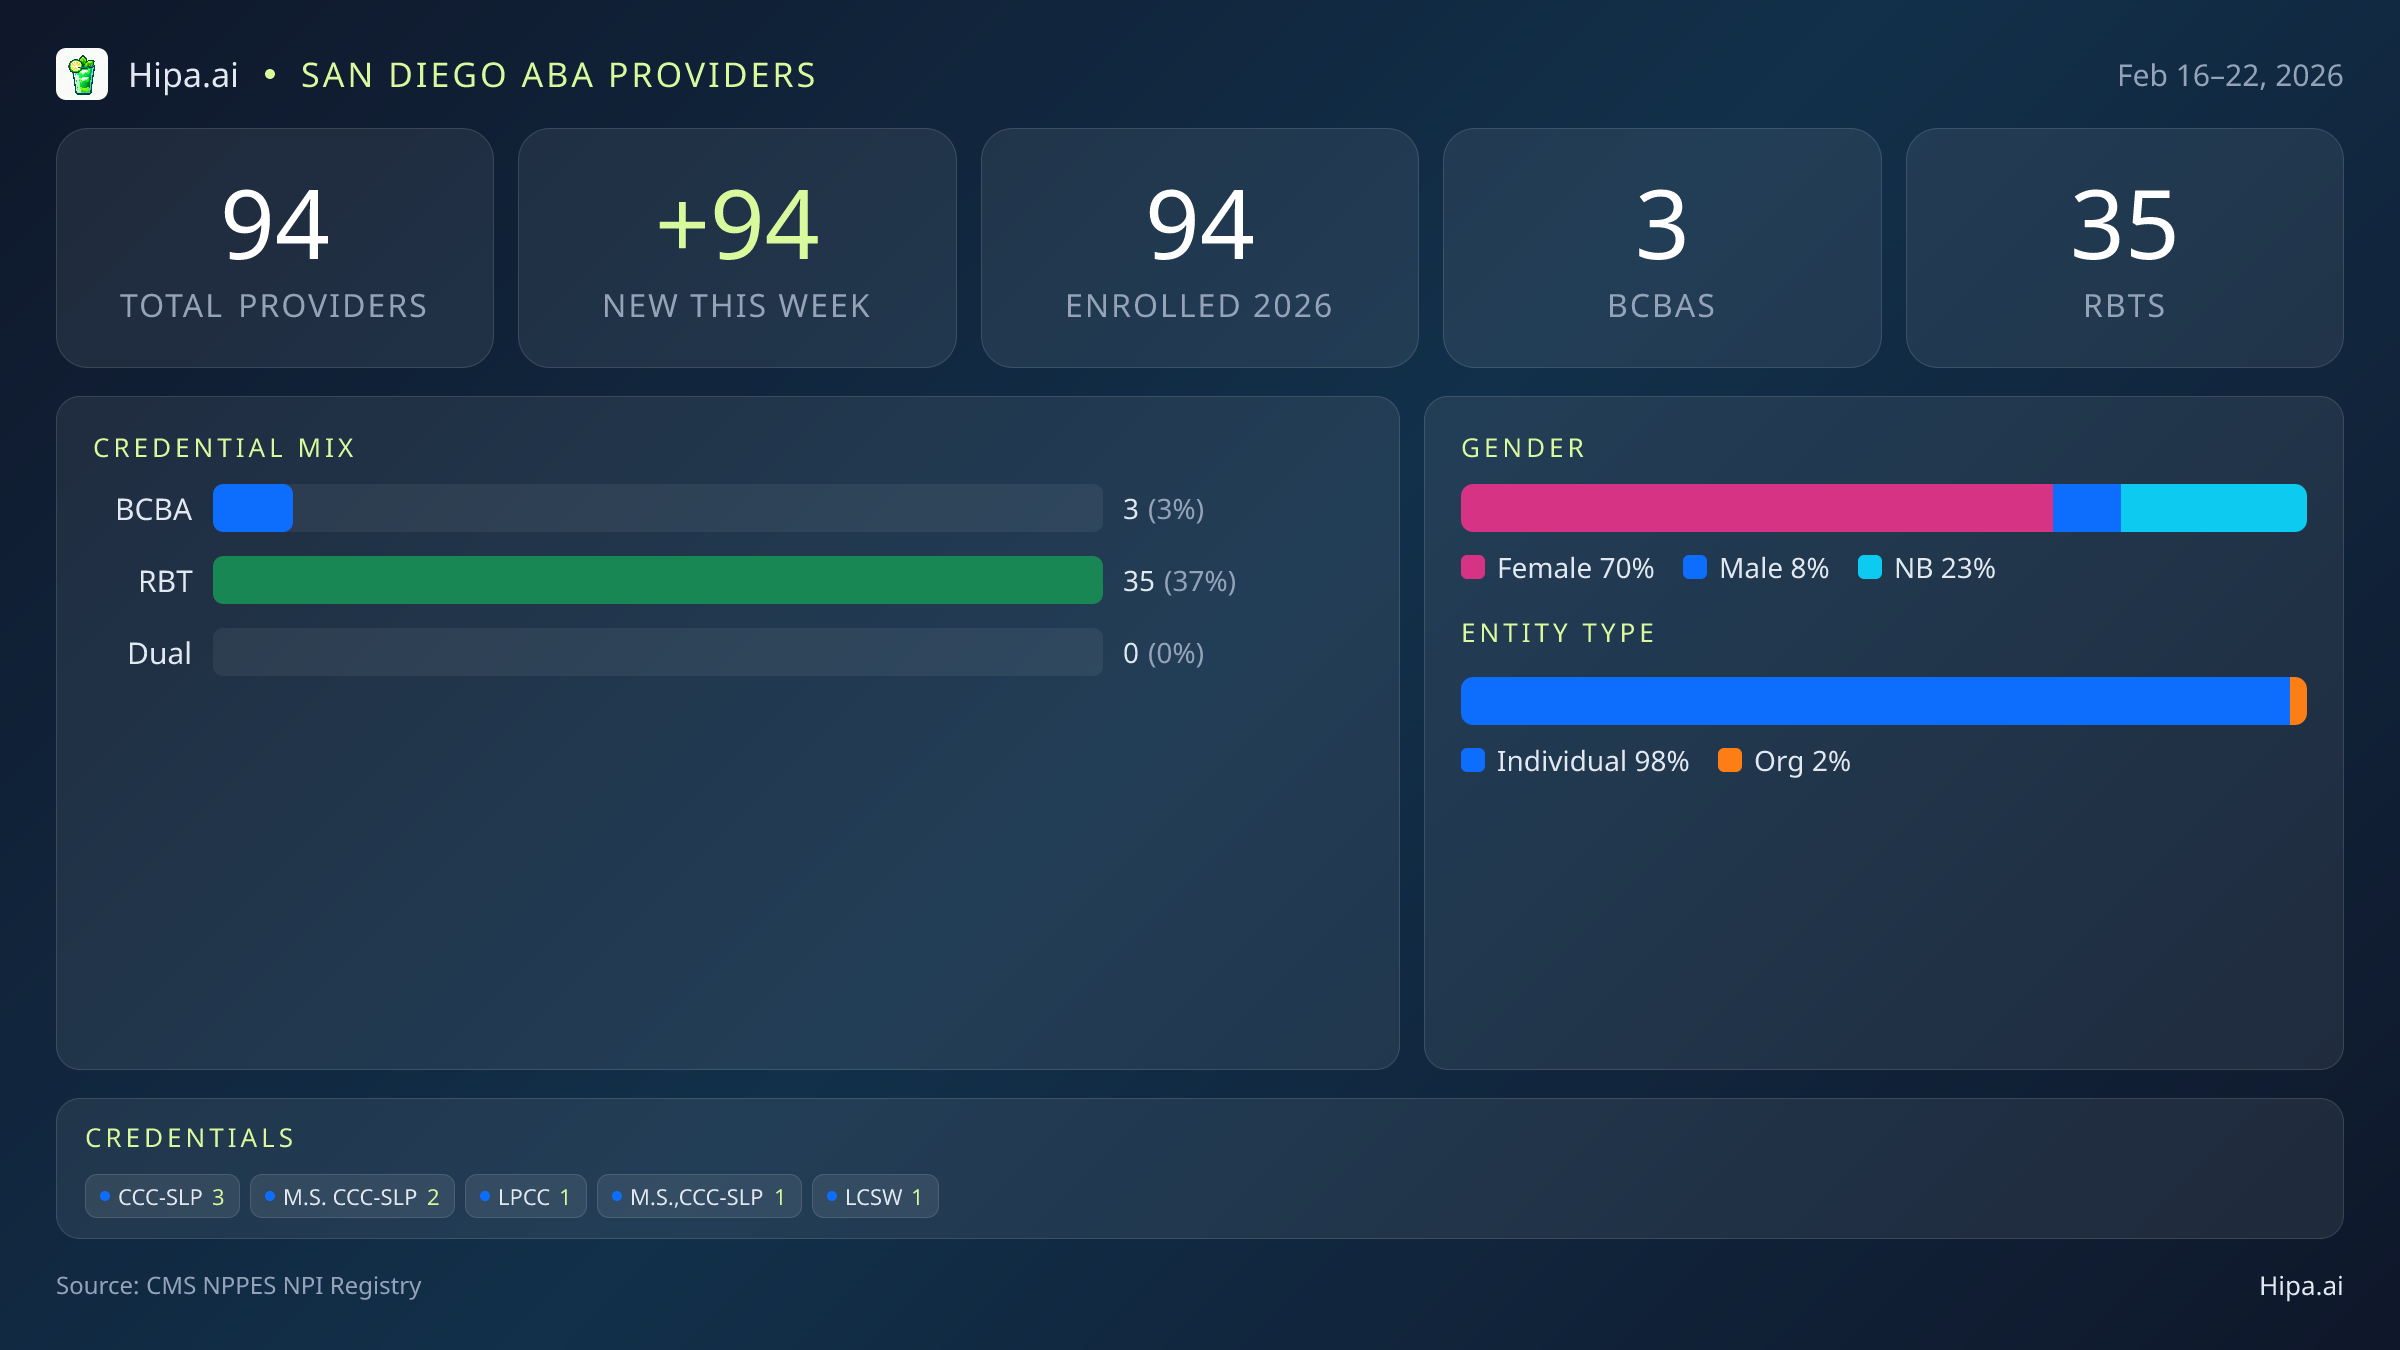2400x1350 pixels.
Task: Select the LCSW credential chip
Action: pyautogui.click(x=875, y=1197)
